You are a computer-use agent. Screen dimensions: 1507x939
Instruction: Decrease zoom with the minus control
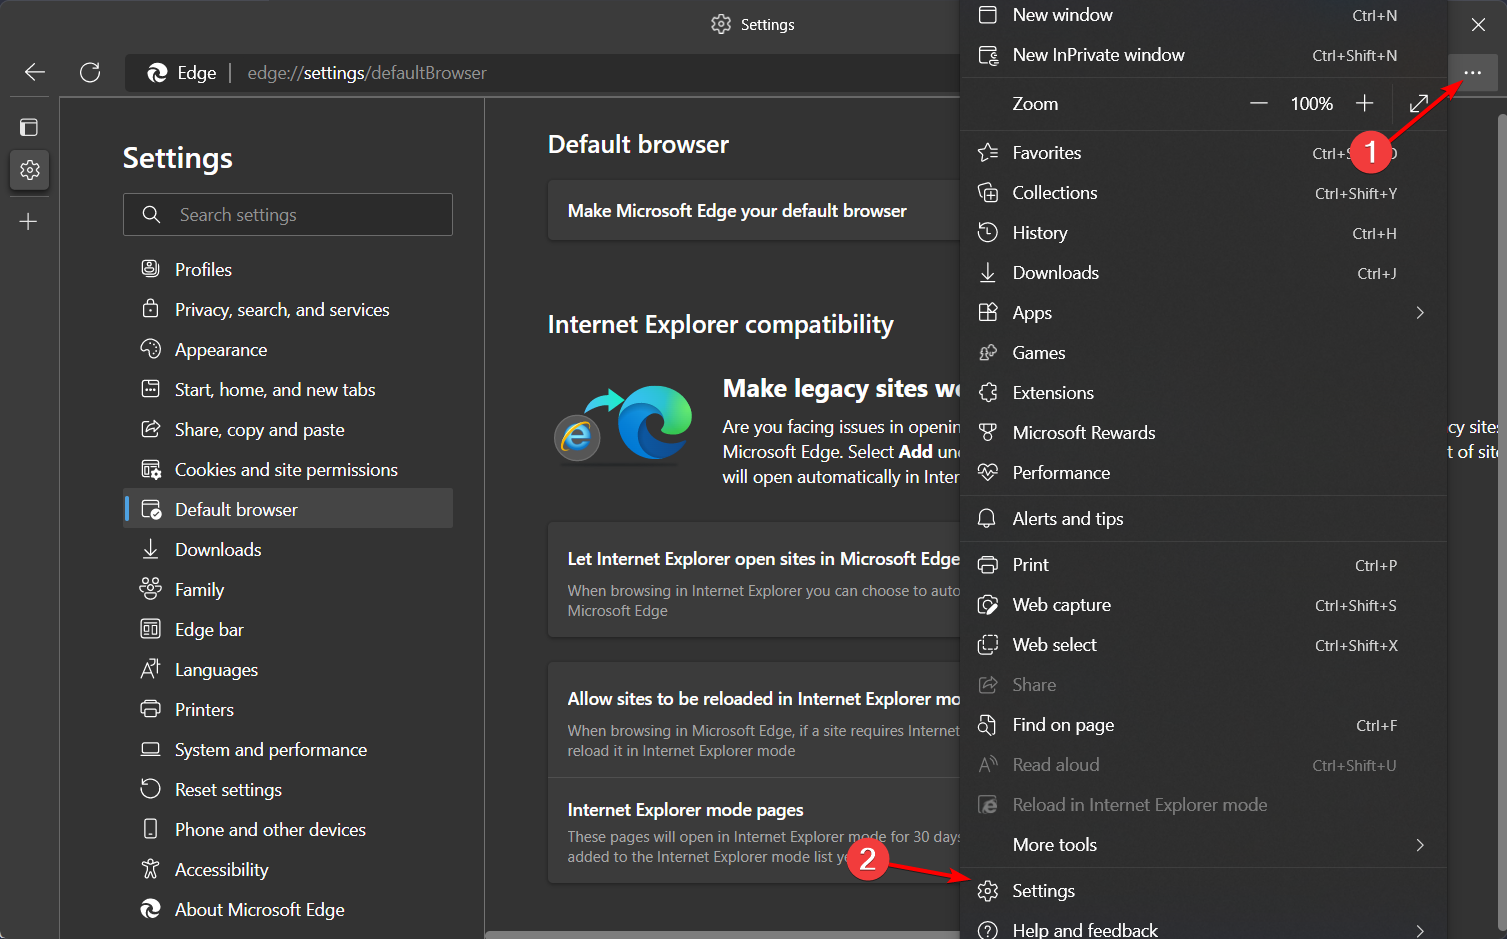click(1258, 103)
